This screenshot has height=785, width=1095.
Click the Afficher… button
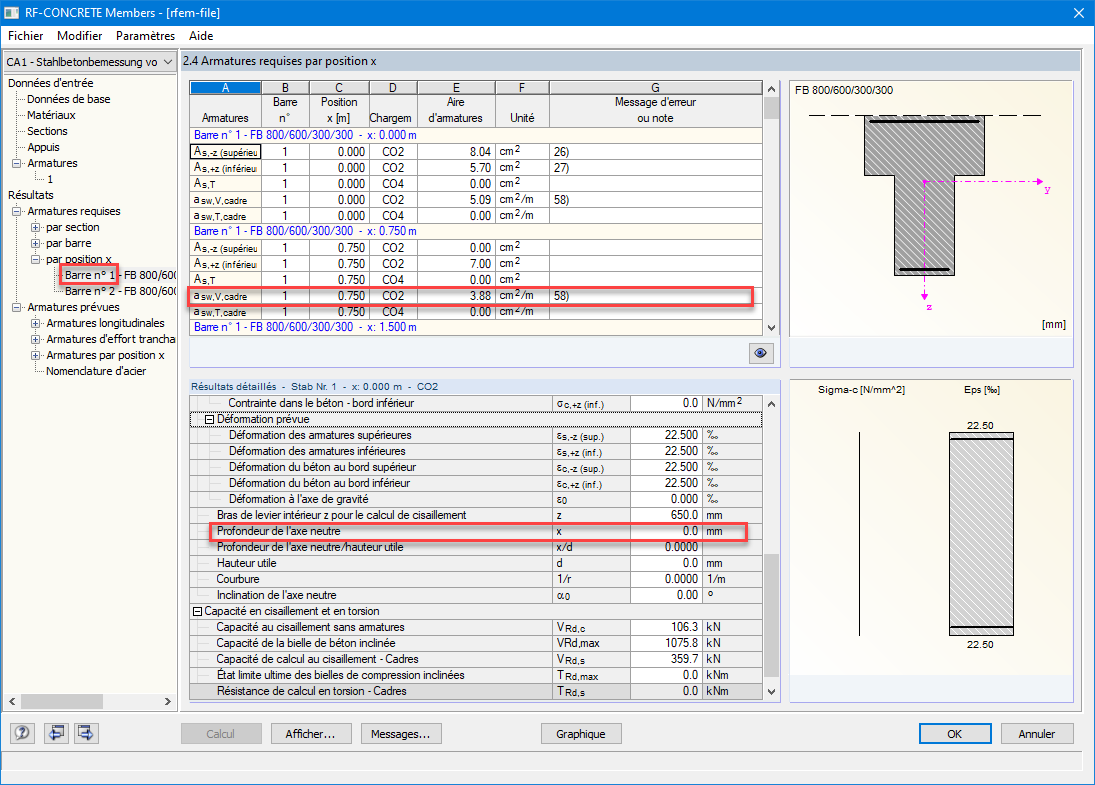310,734
